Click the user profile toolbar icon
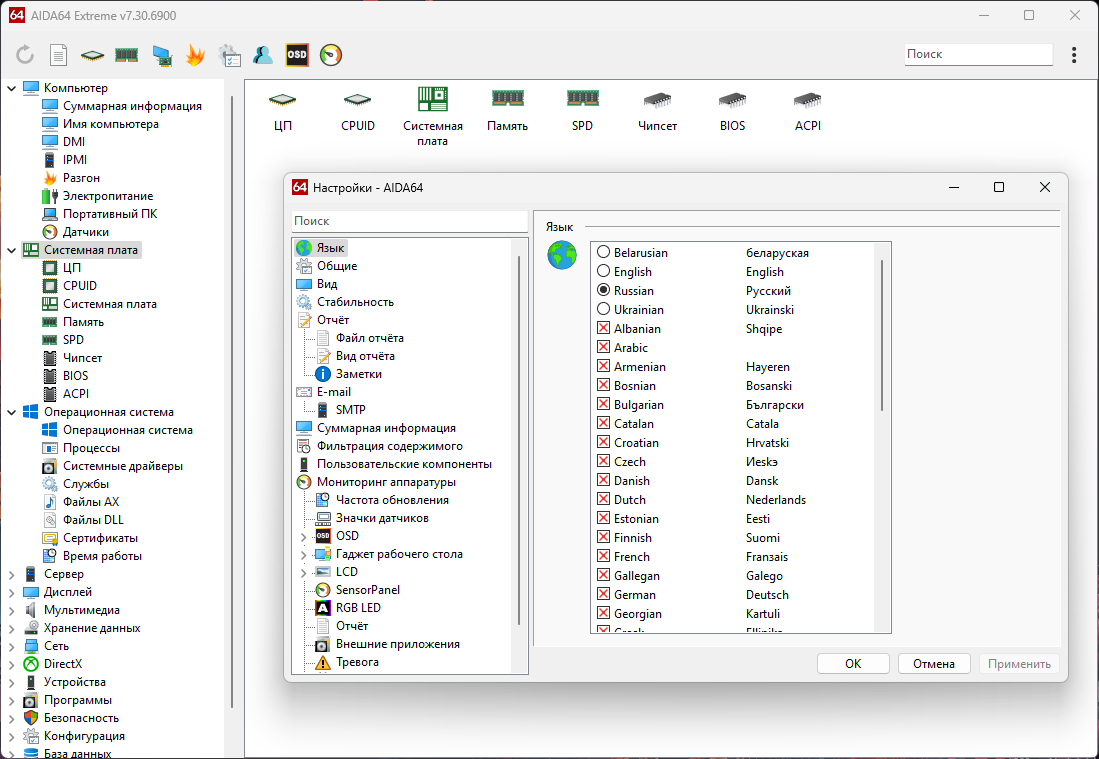The height and width of the screenshot is (759, 1099). click(x=263, y=55)
